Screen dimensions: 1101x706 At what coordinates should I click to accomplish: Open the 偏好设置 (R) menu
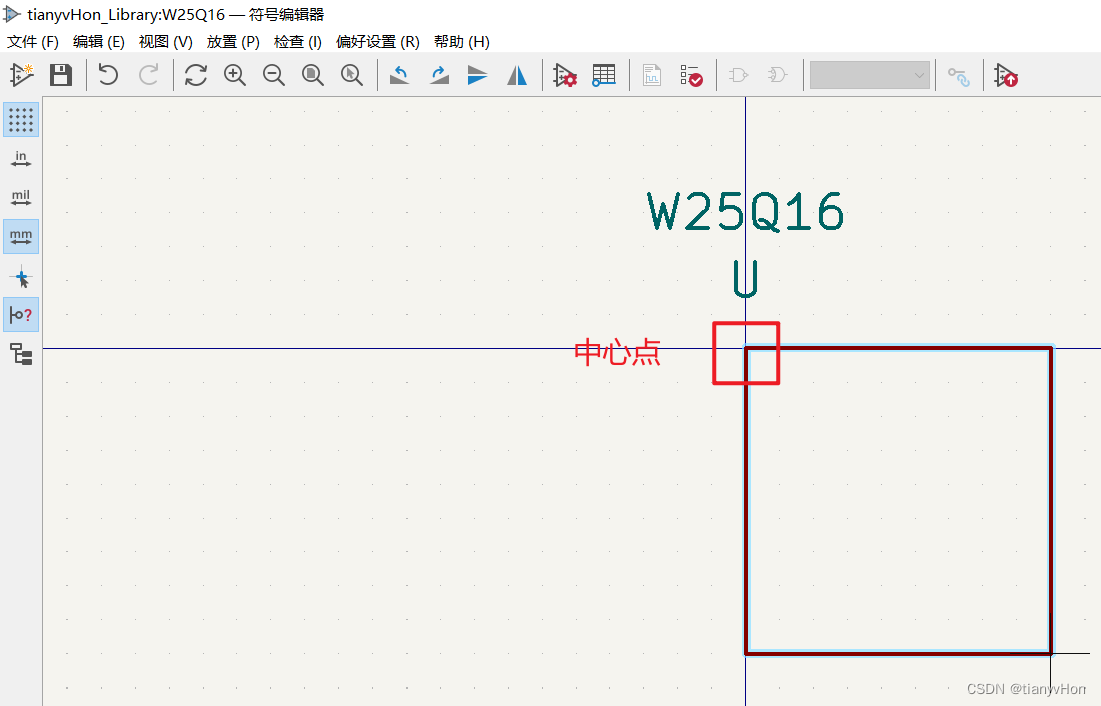point(378,42)
